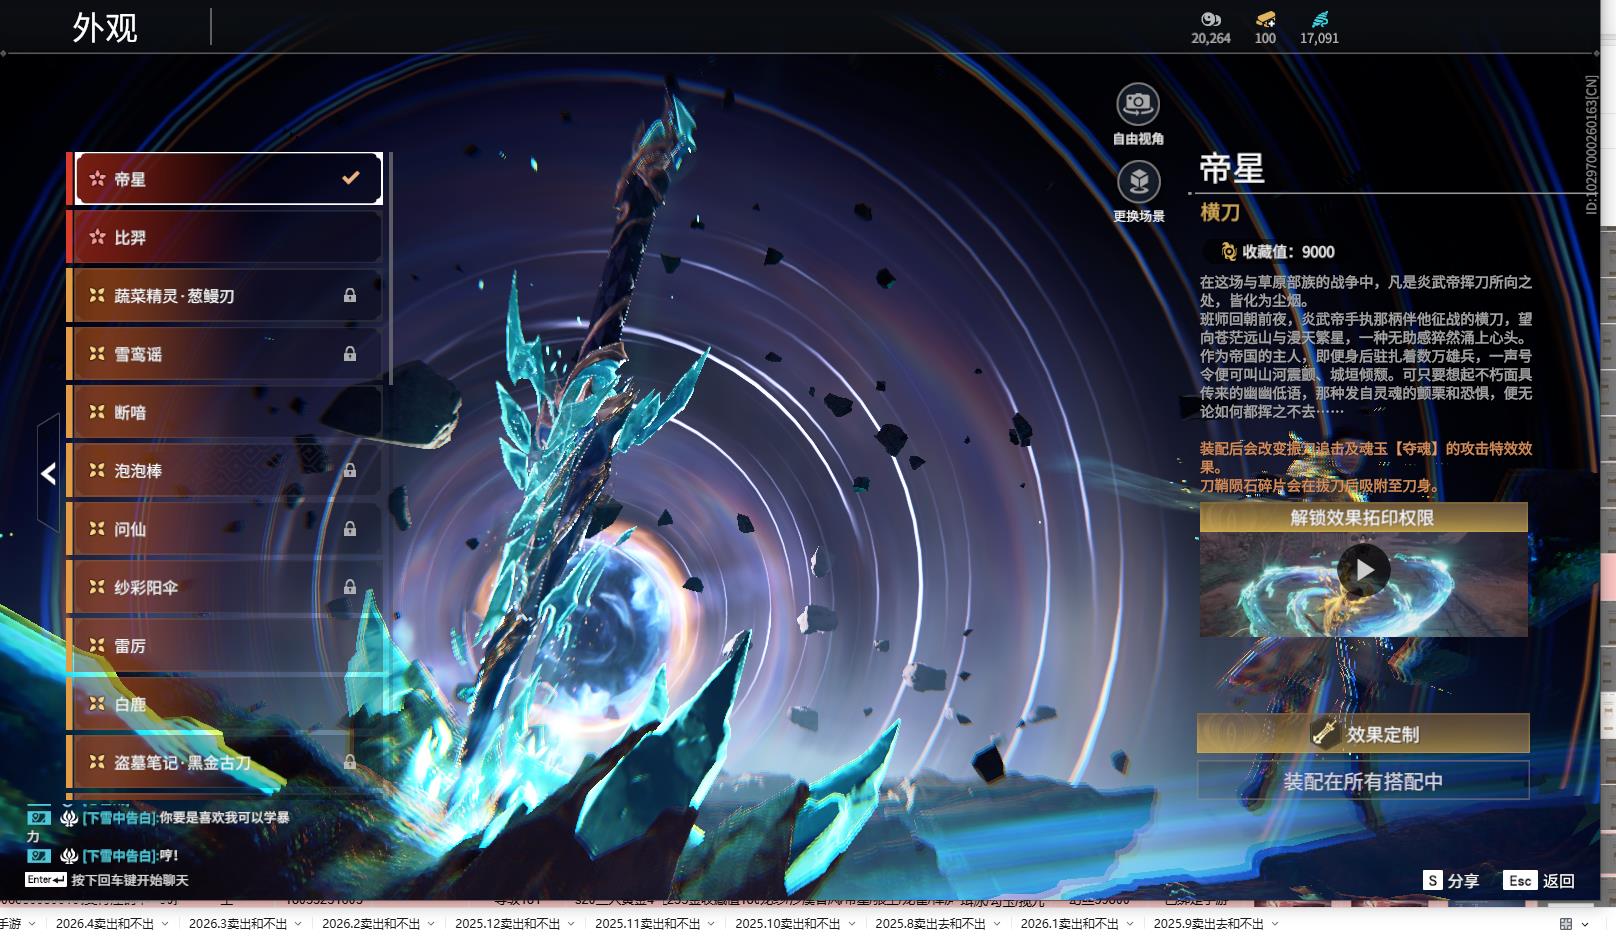The width and height of the screenshot is (1616, 939).
Task: Open the 2025.12卖出和不出 tab dropdown arrow
Action: click(x=573, y=924)
